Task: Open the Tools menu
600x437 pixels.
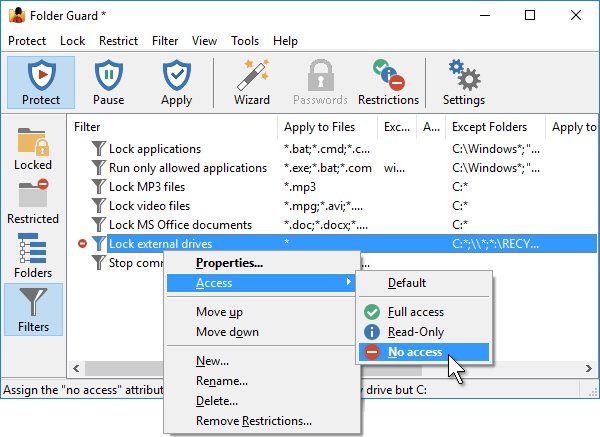Action: (245, 41)
